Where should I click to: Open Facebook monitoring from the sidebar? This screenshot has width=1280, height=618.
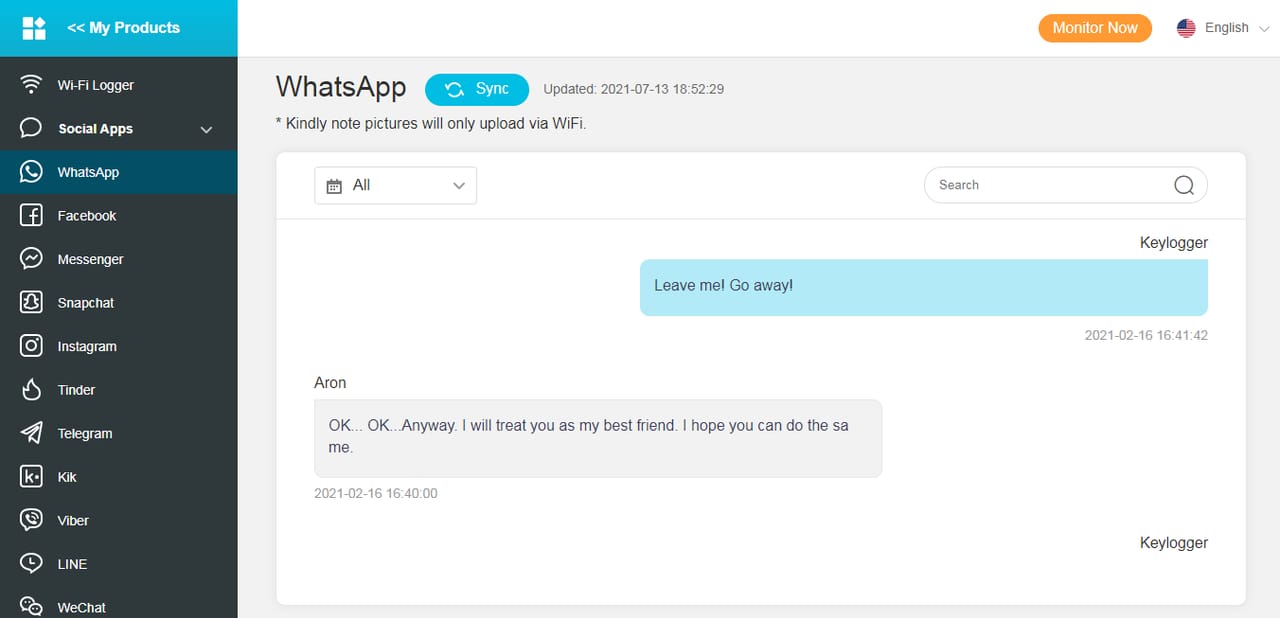point(31,215)
